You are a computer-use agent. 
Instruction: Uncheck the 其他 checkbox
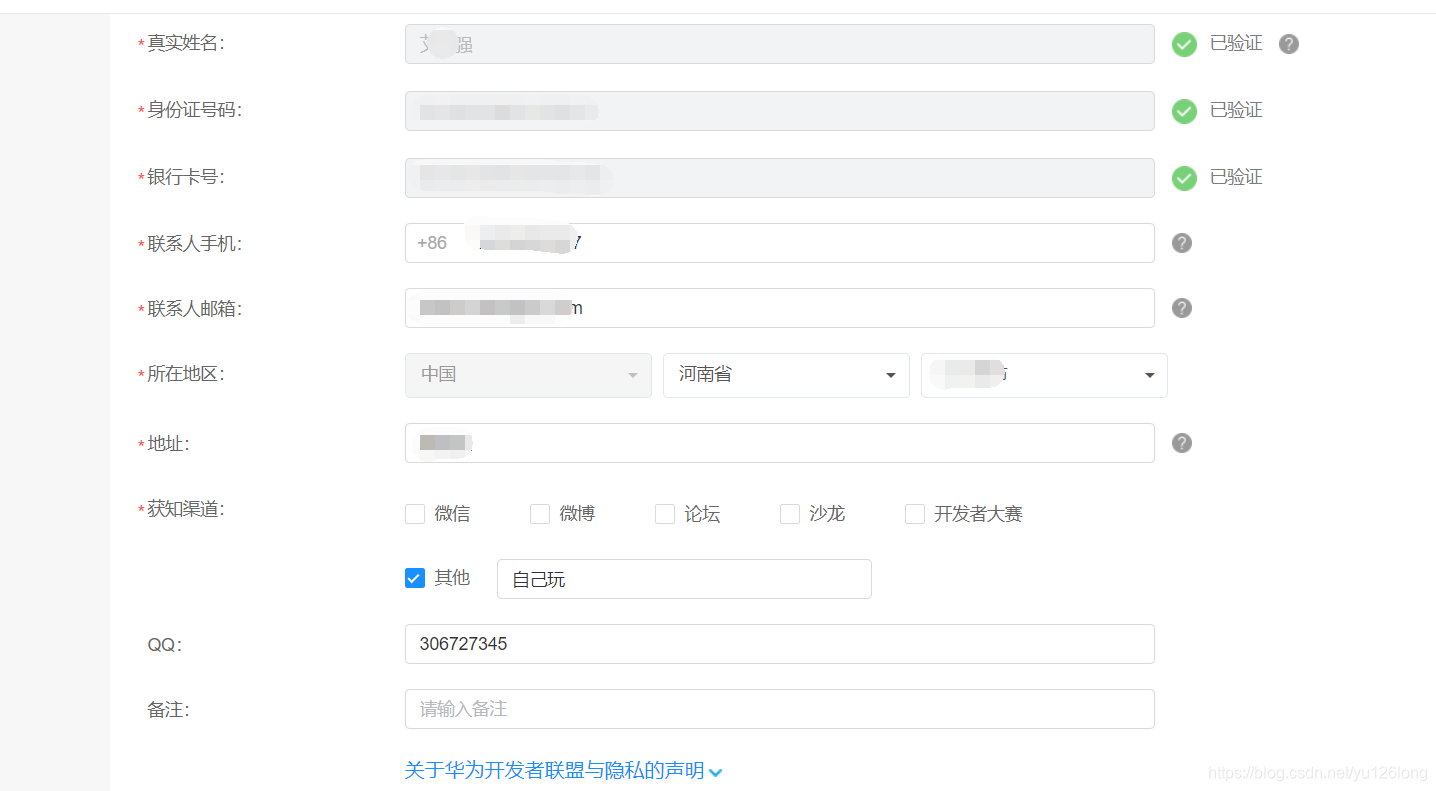tap(415, 578)
